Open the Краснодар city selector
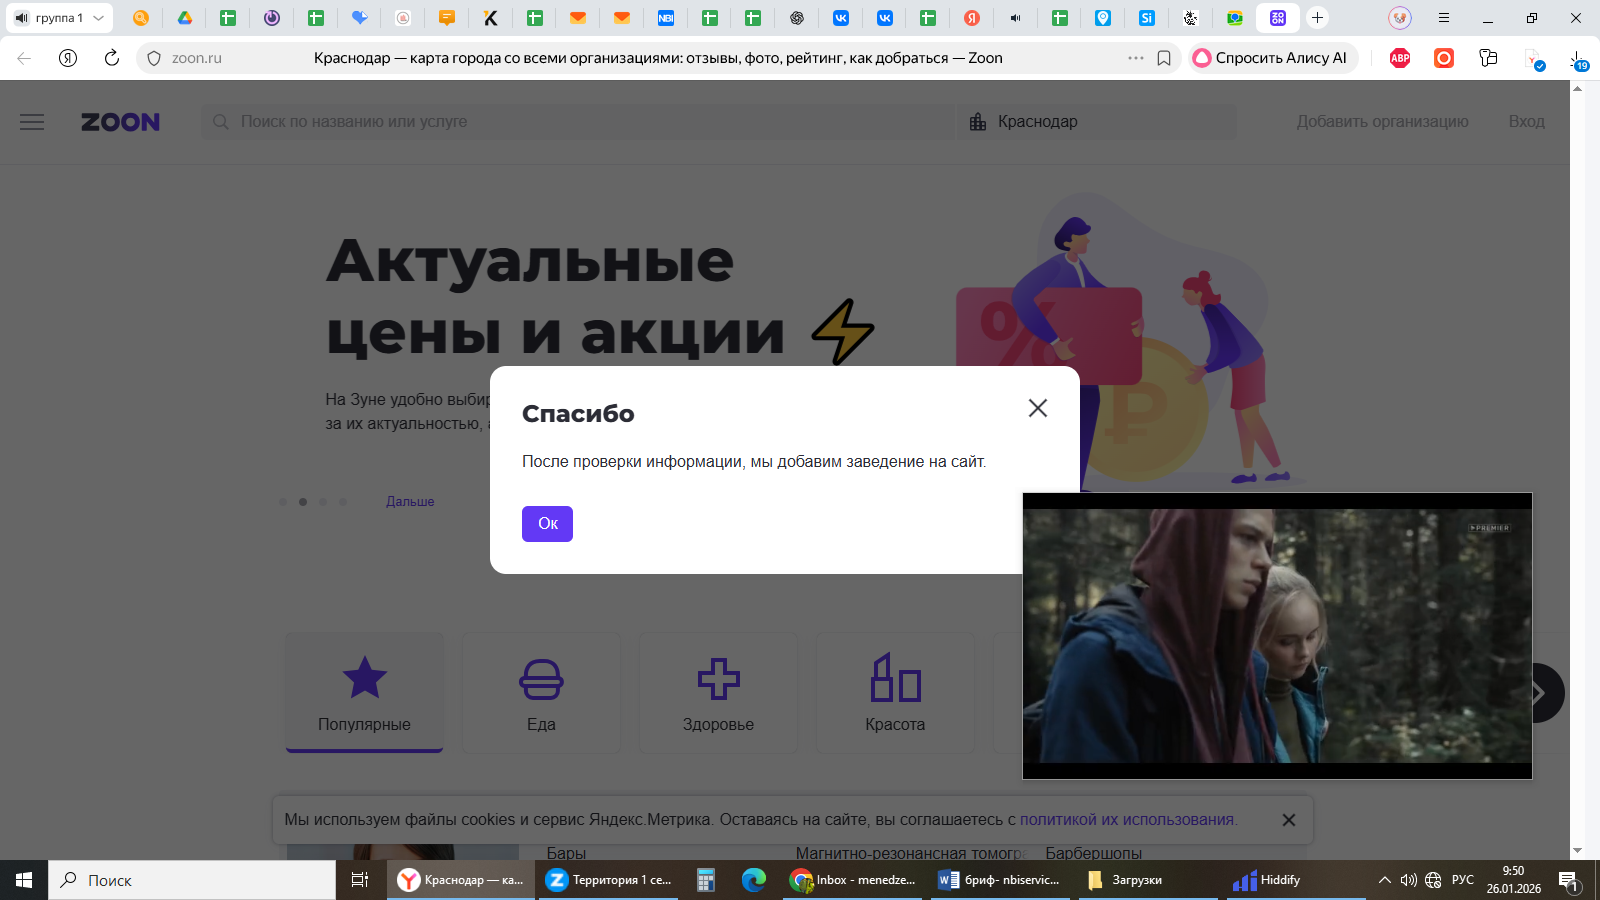The height and width of the screenshot is (900, 1600). (x=1096, y=122)
